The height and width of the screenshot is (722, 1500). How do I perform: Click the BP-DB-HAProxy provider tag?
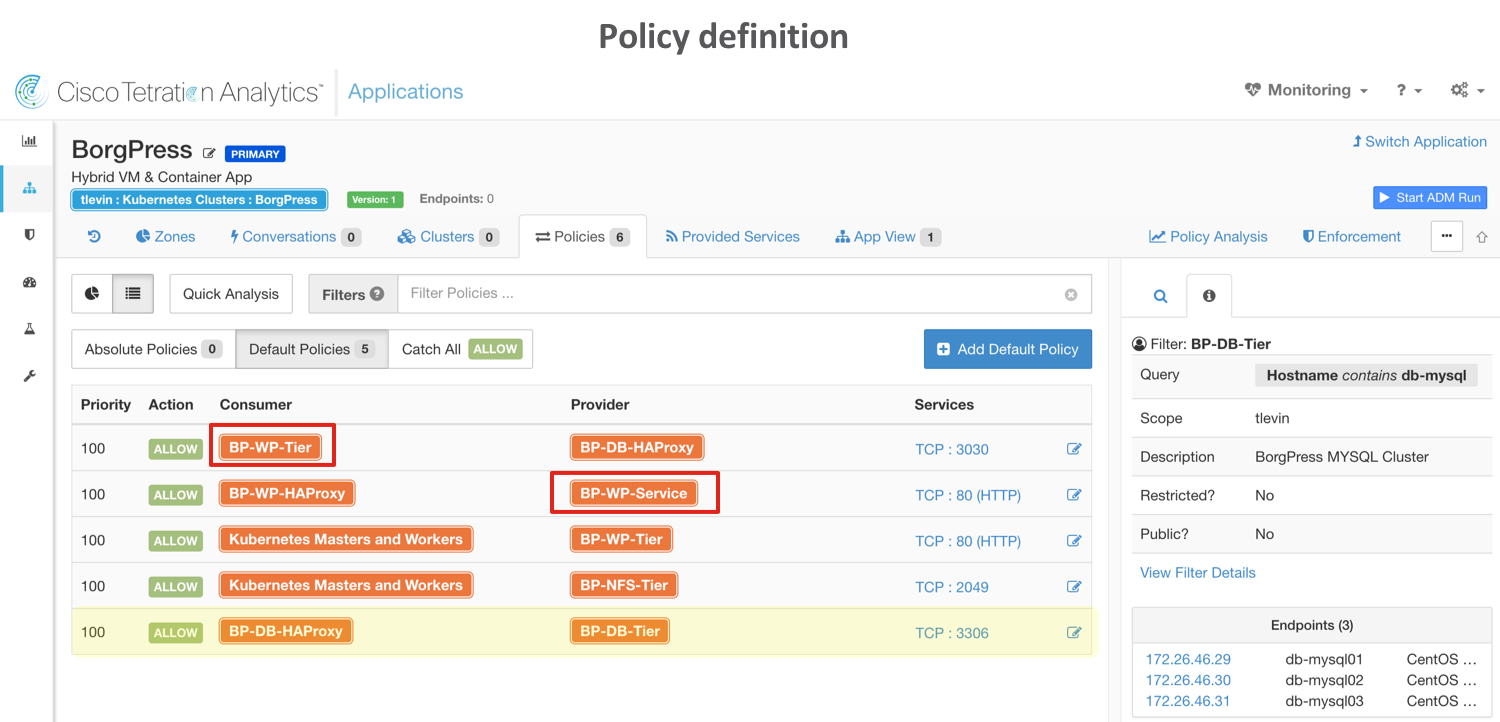click(637, 447)
